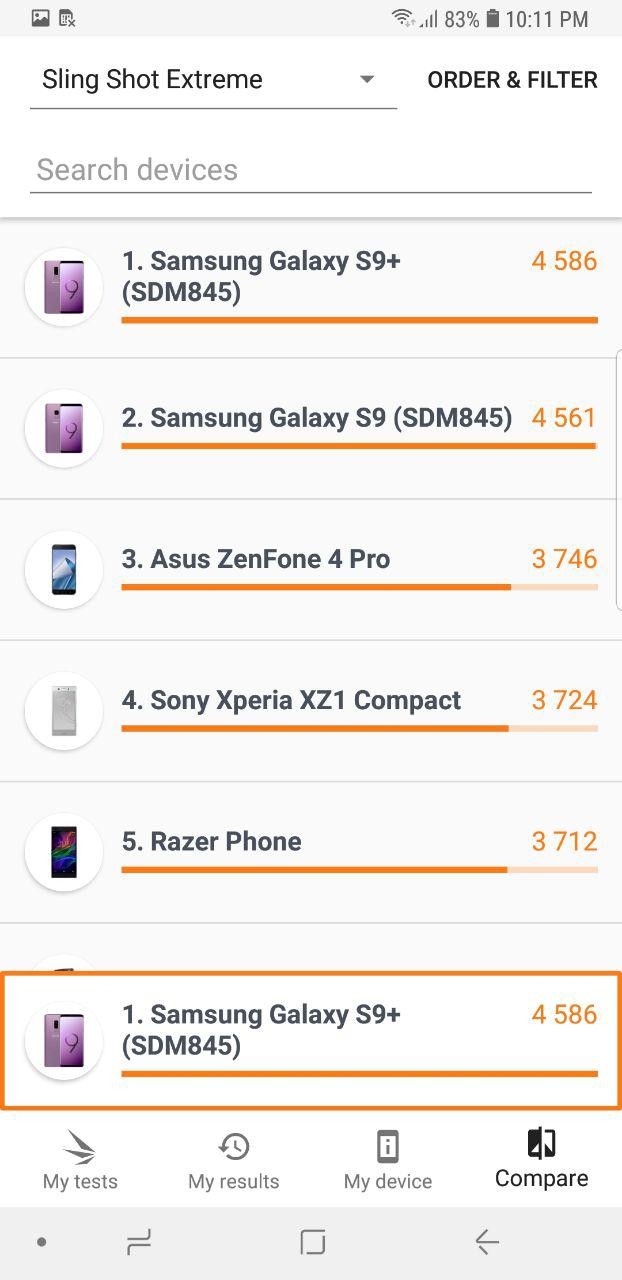Tap the Asus ZenFone 4 Pro thumbnail
The width and height of the screenshot is (622, 1280).
[x=64, y=569]
